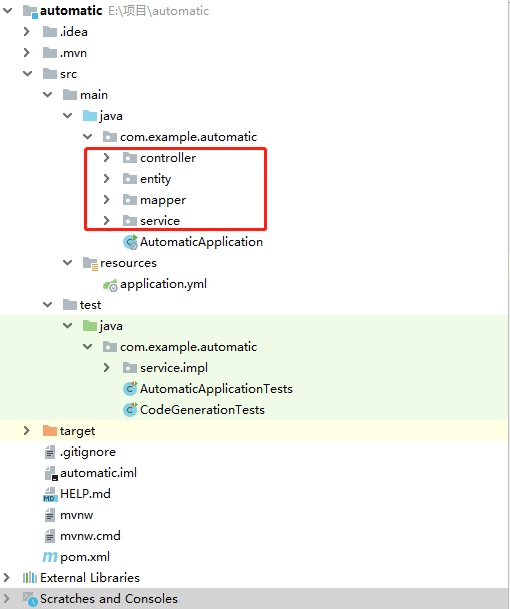Click the AutomaticApplication Spring class icon
This screenshot has height=609, width=510.
(131, 242)
